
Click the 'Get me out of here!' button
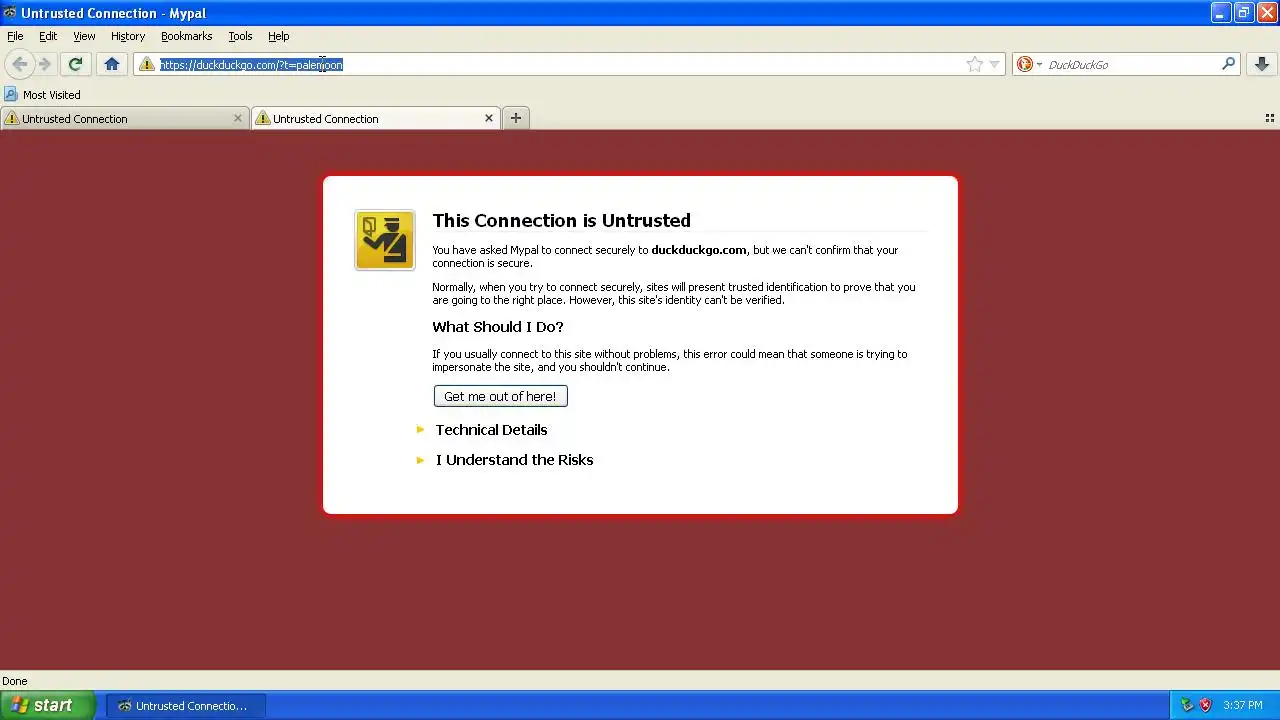tap(500, 396)
